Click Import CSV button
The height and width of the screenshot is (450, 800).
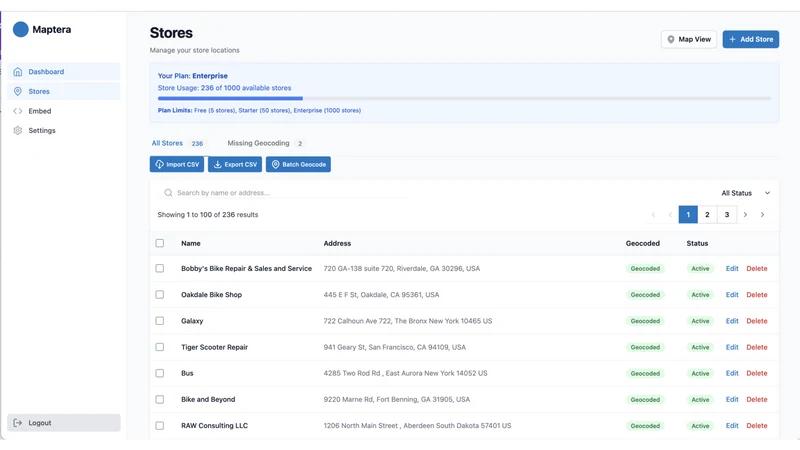(x=177, y=164)
